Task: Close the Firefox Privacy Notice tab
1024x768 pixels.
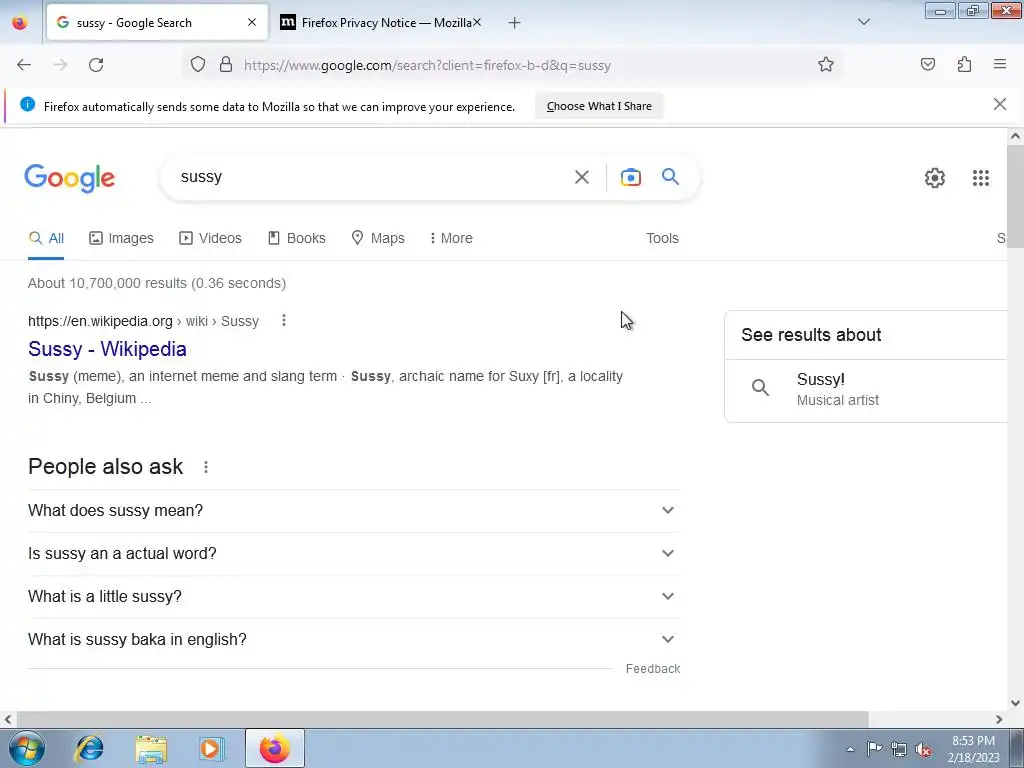Action: [477, 22]
